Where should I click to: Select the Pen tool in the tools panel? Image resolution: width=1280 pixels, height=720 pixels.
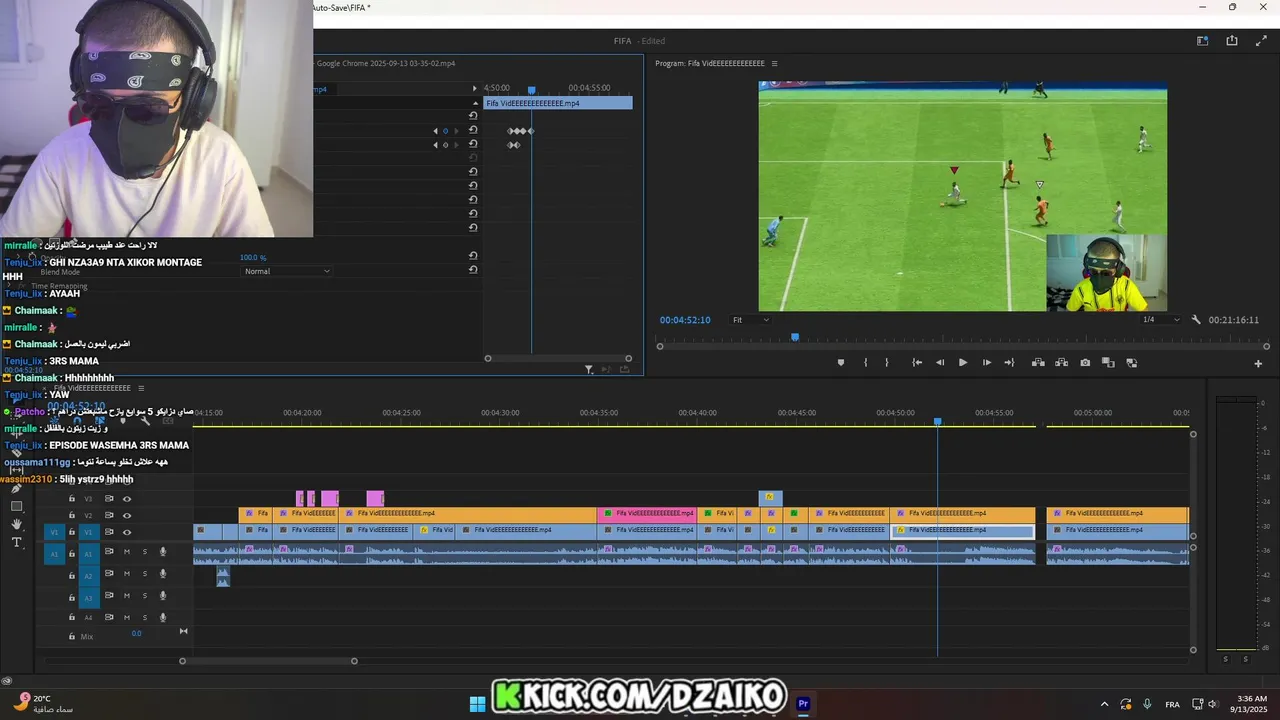click(x=16, y=488)
